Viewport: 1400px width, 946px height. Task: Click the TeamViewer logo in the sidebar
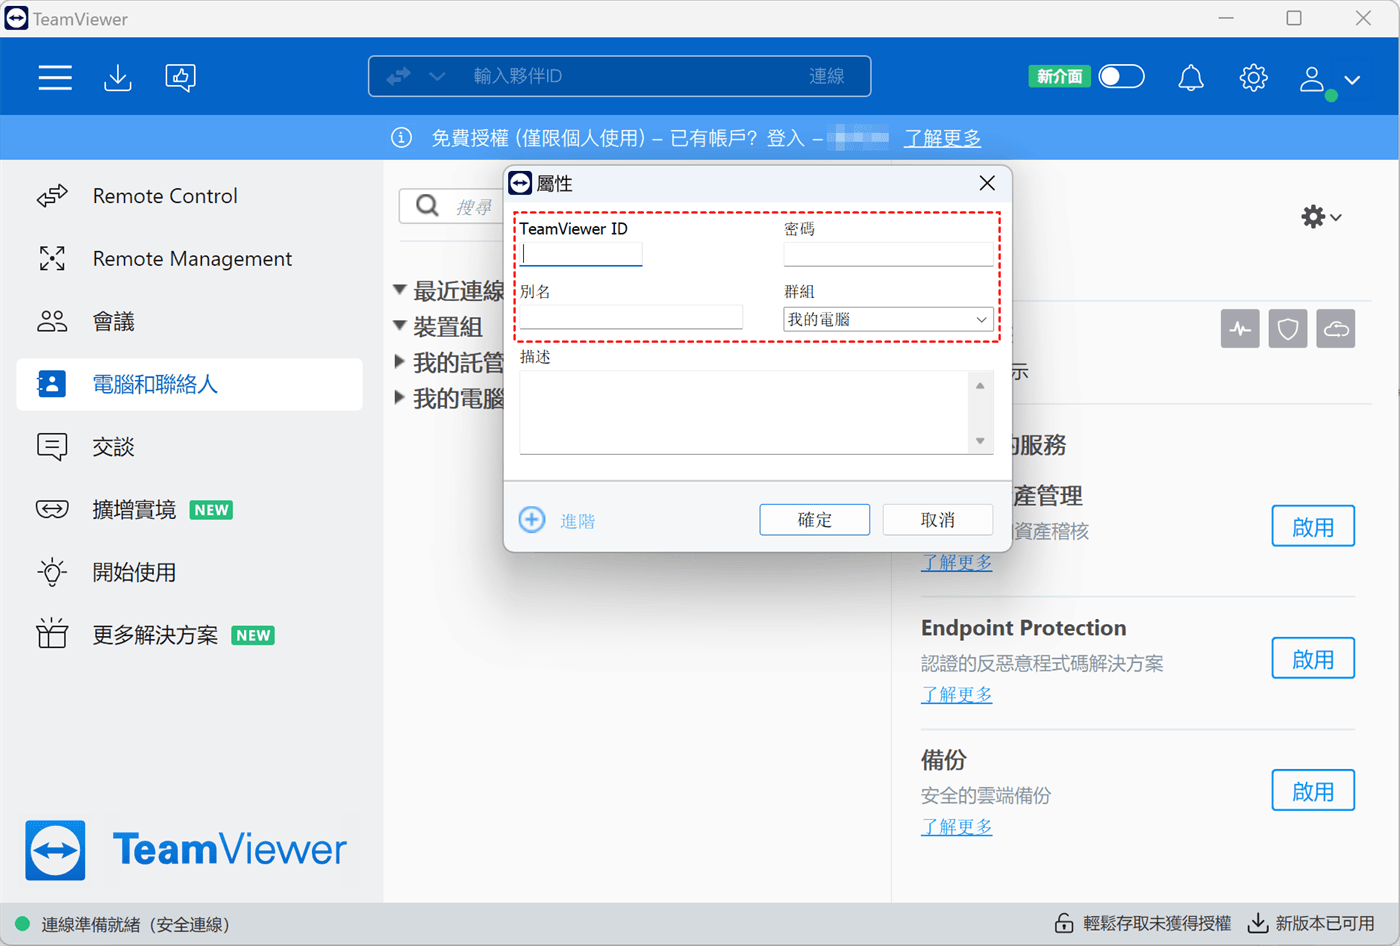point(186,850)
